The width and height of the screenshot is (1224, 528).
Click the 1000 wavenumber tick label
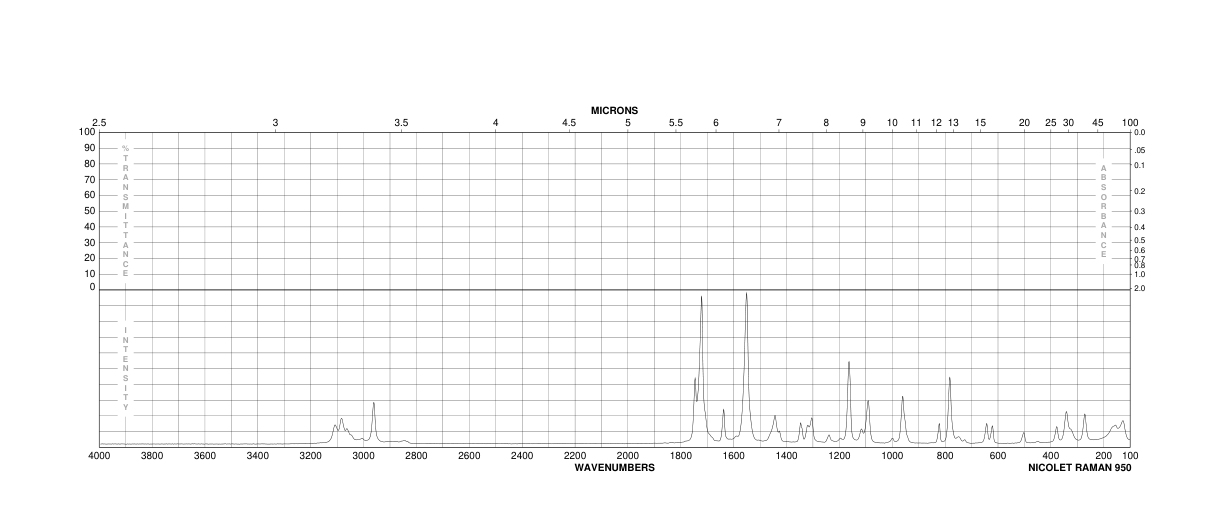892,456
